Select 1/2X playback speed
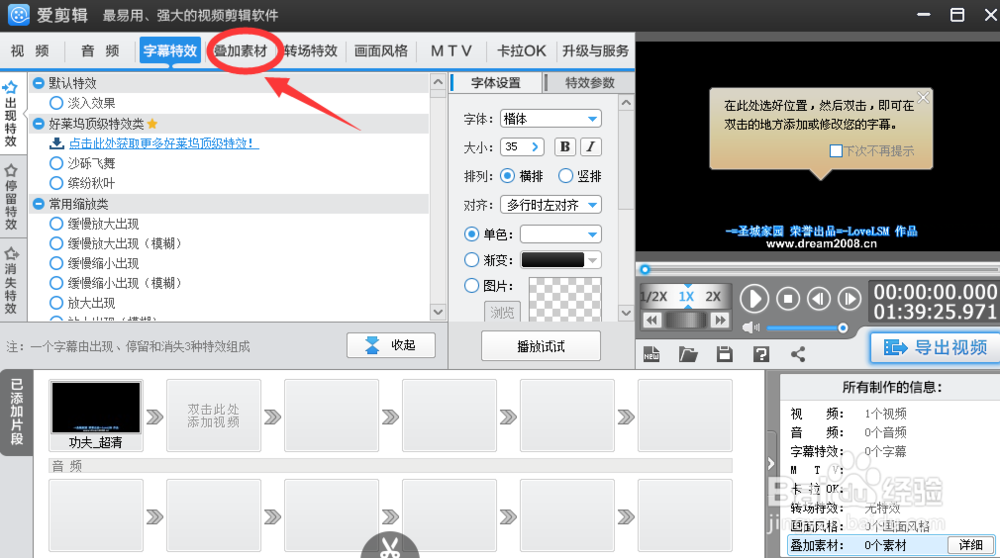Viewport: 1000px width, 558px height. (654, 297)
